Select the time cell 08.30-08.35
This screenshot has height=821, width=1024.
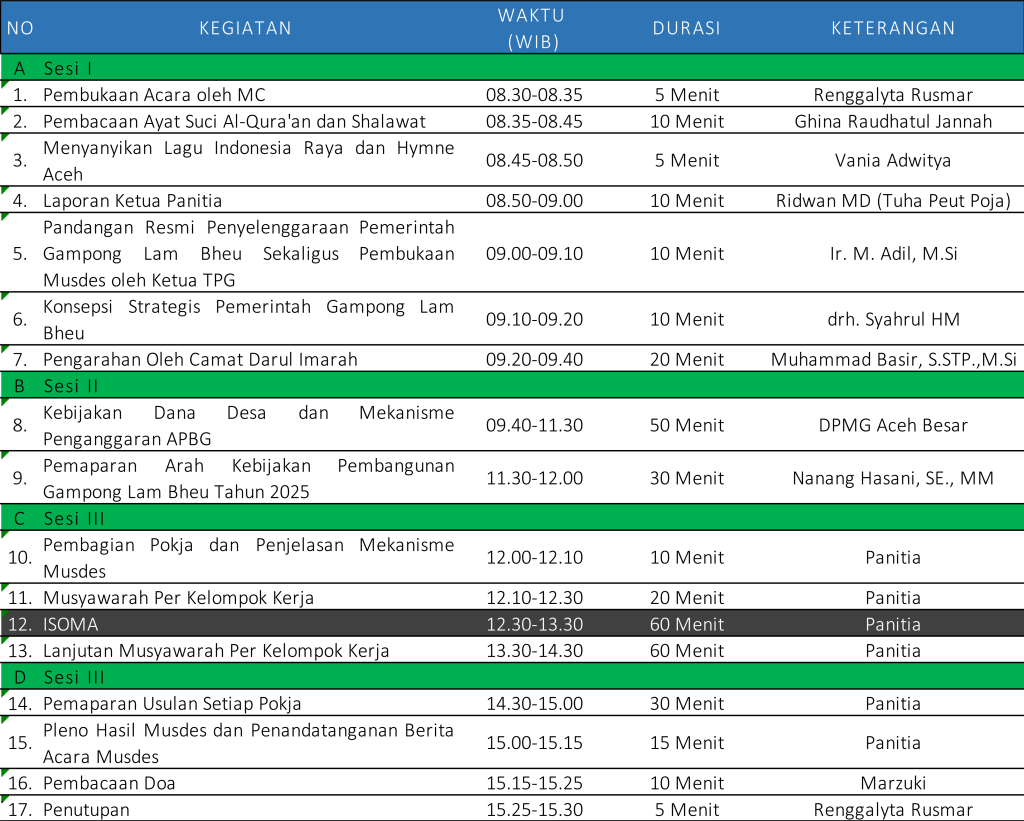[x=534, y=95]
